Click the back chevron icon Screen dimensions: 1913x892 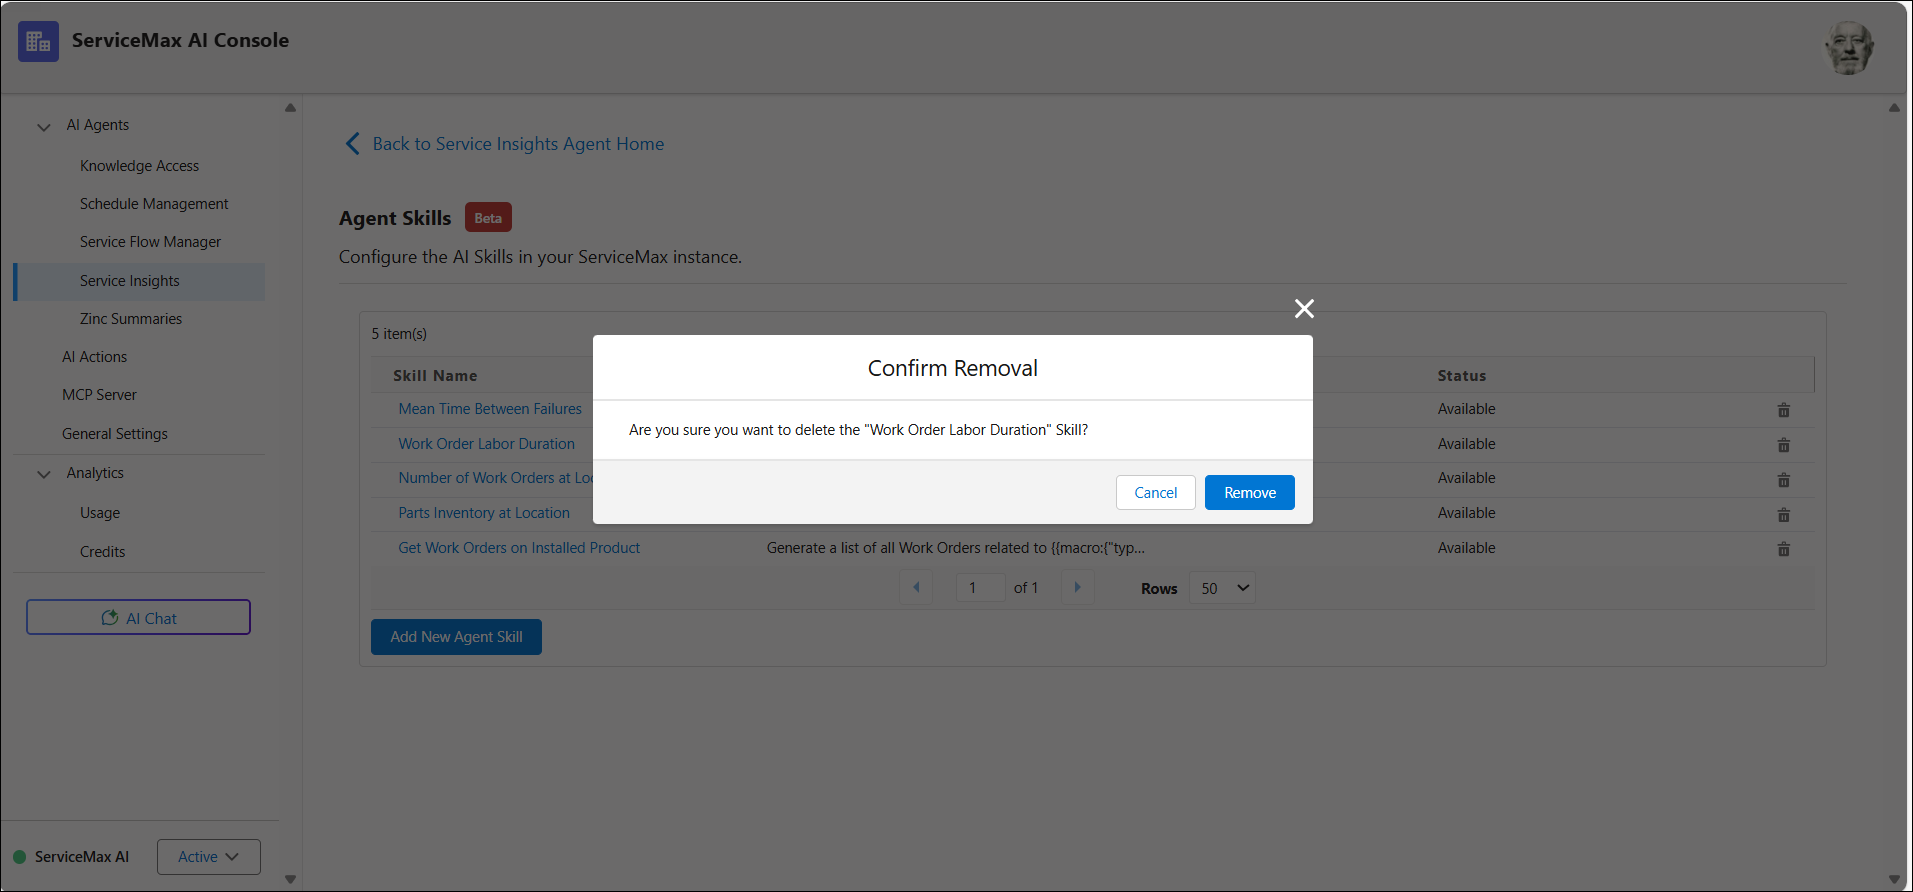point(352,144)
